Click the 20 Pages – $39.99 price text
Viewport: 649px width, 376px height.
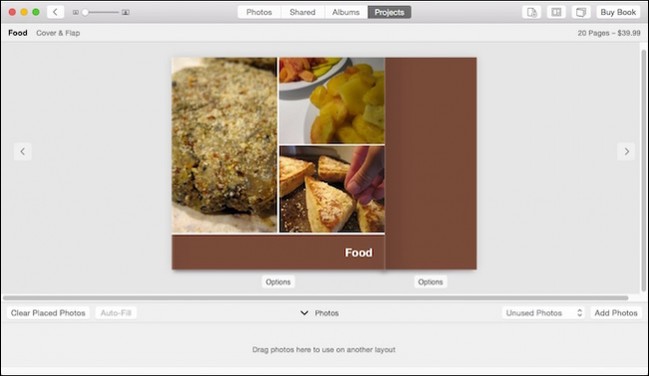[609, 33]
